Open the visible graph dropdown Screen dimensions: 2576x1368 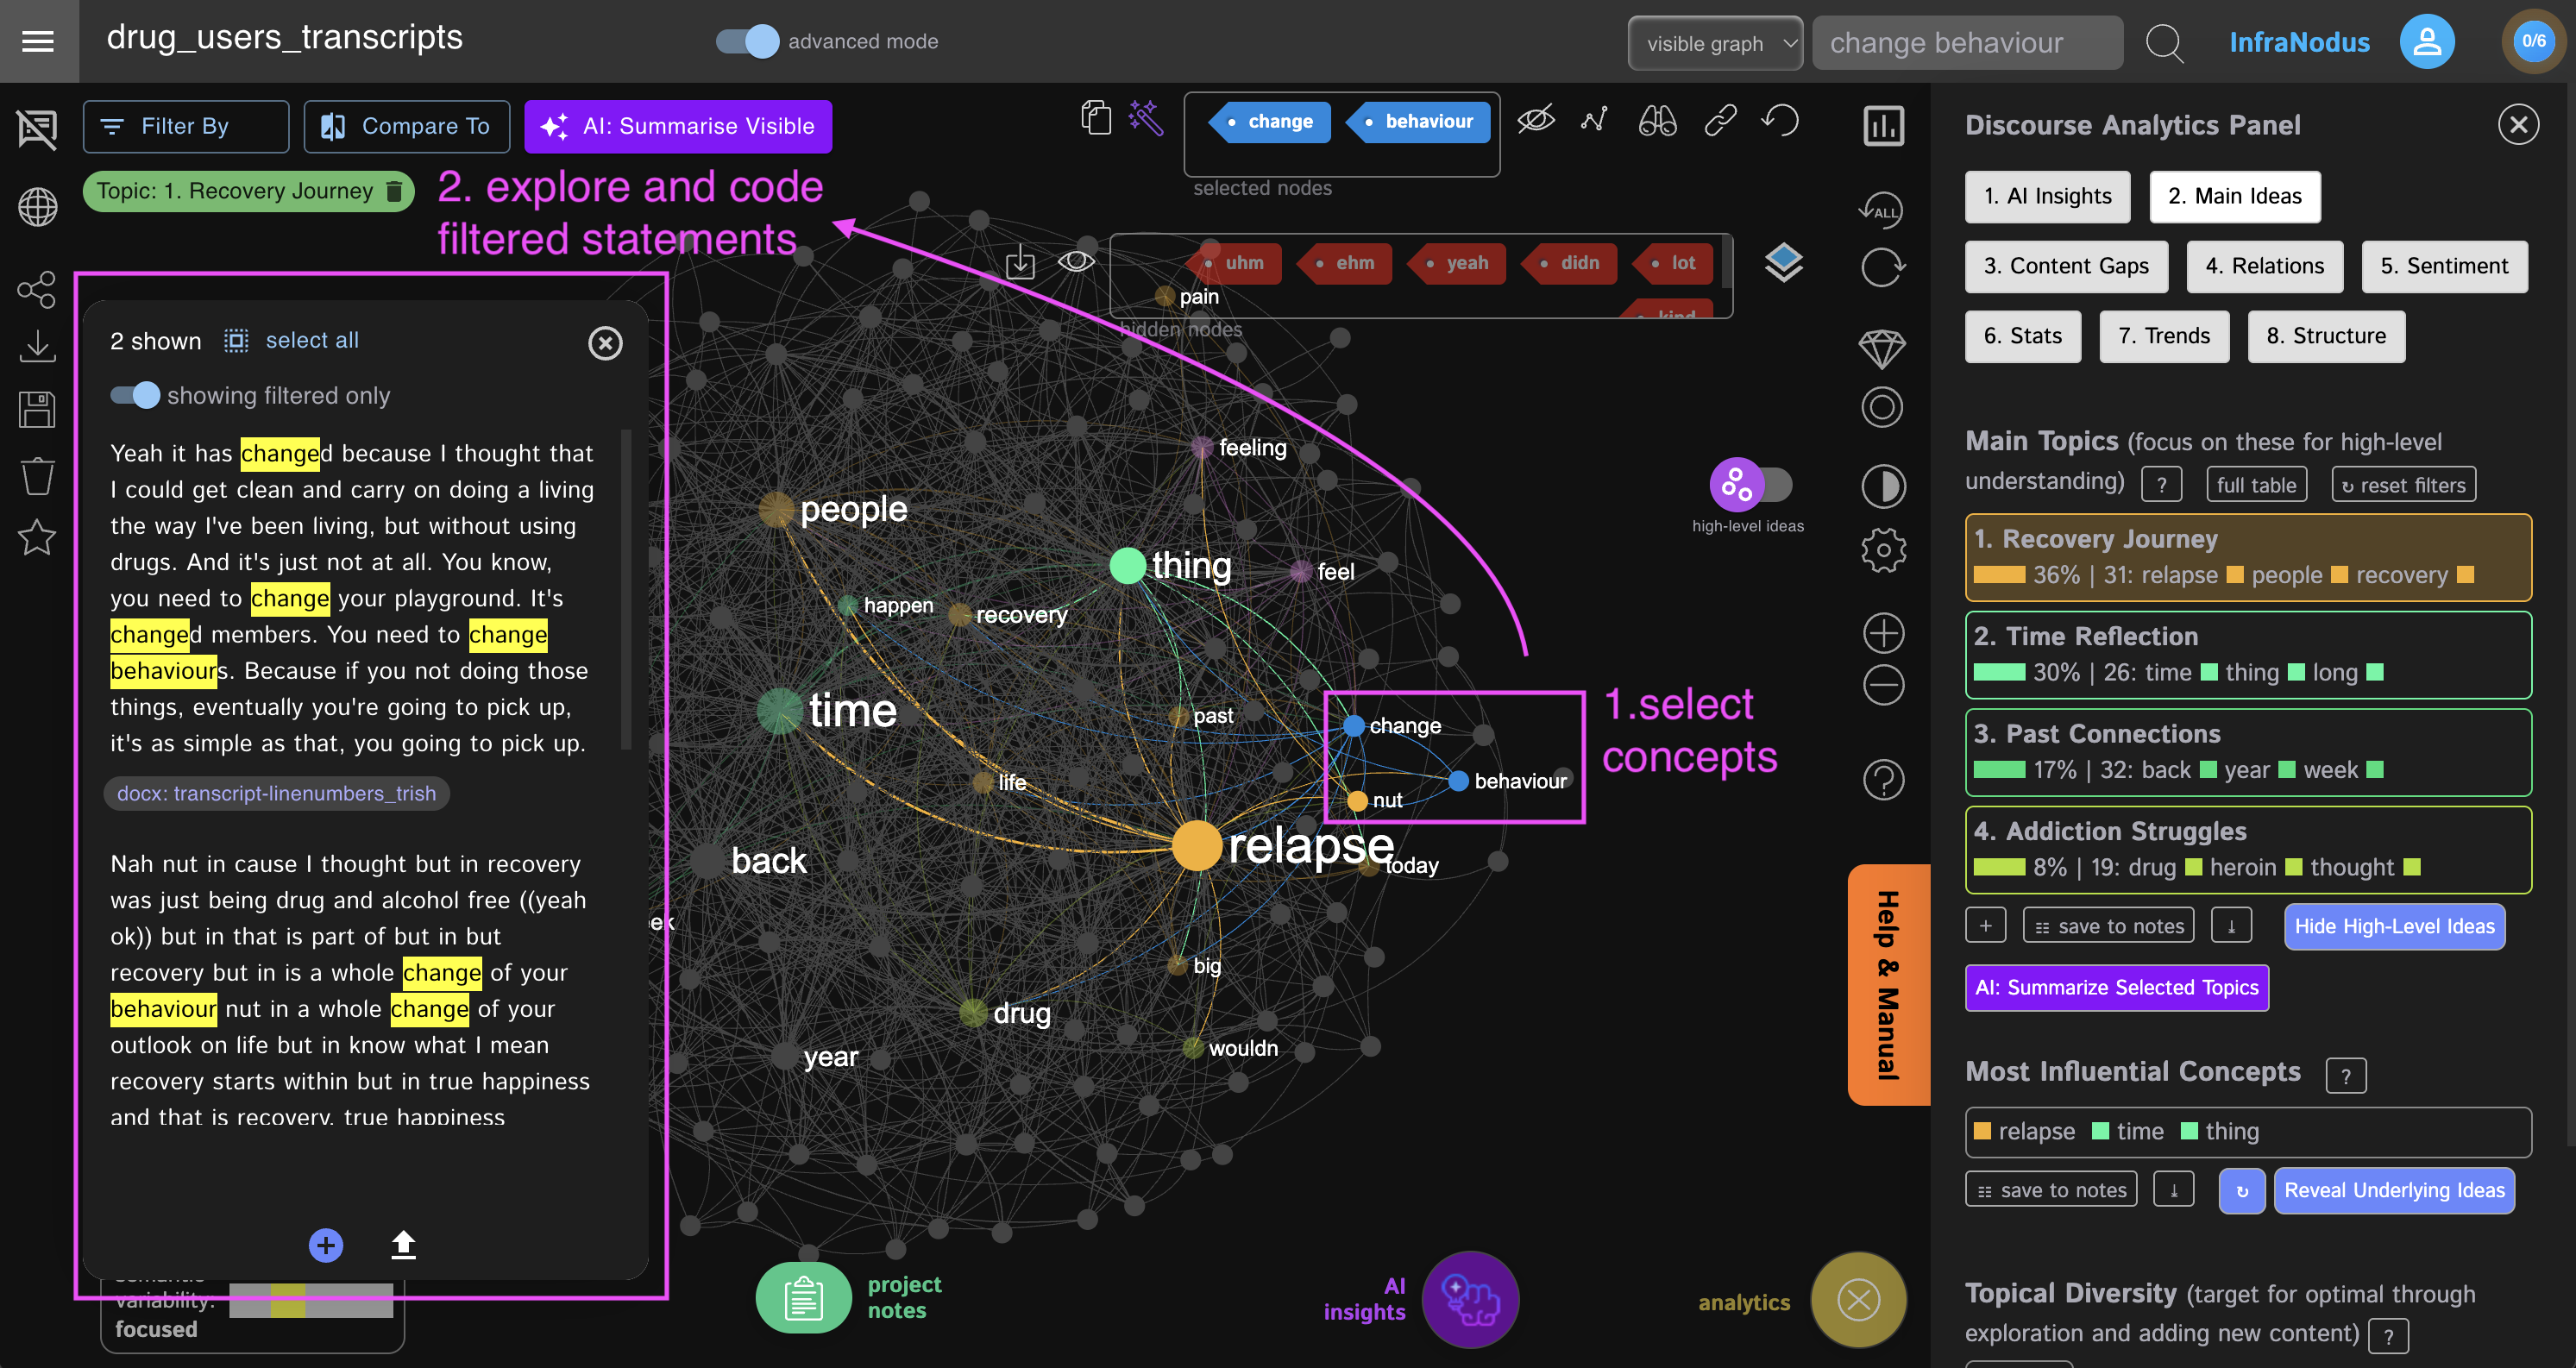(1714, 43)
